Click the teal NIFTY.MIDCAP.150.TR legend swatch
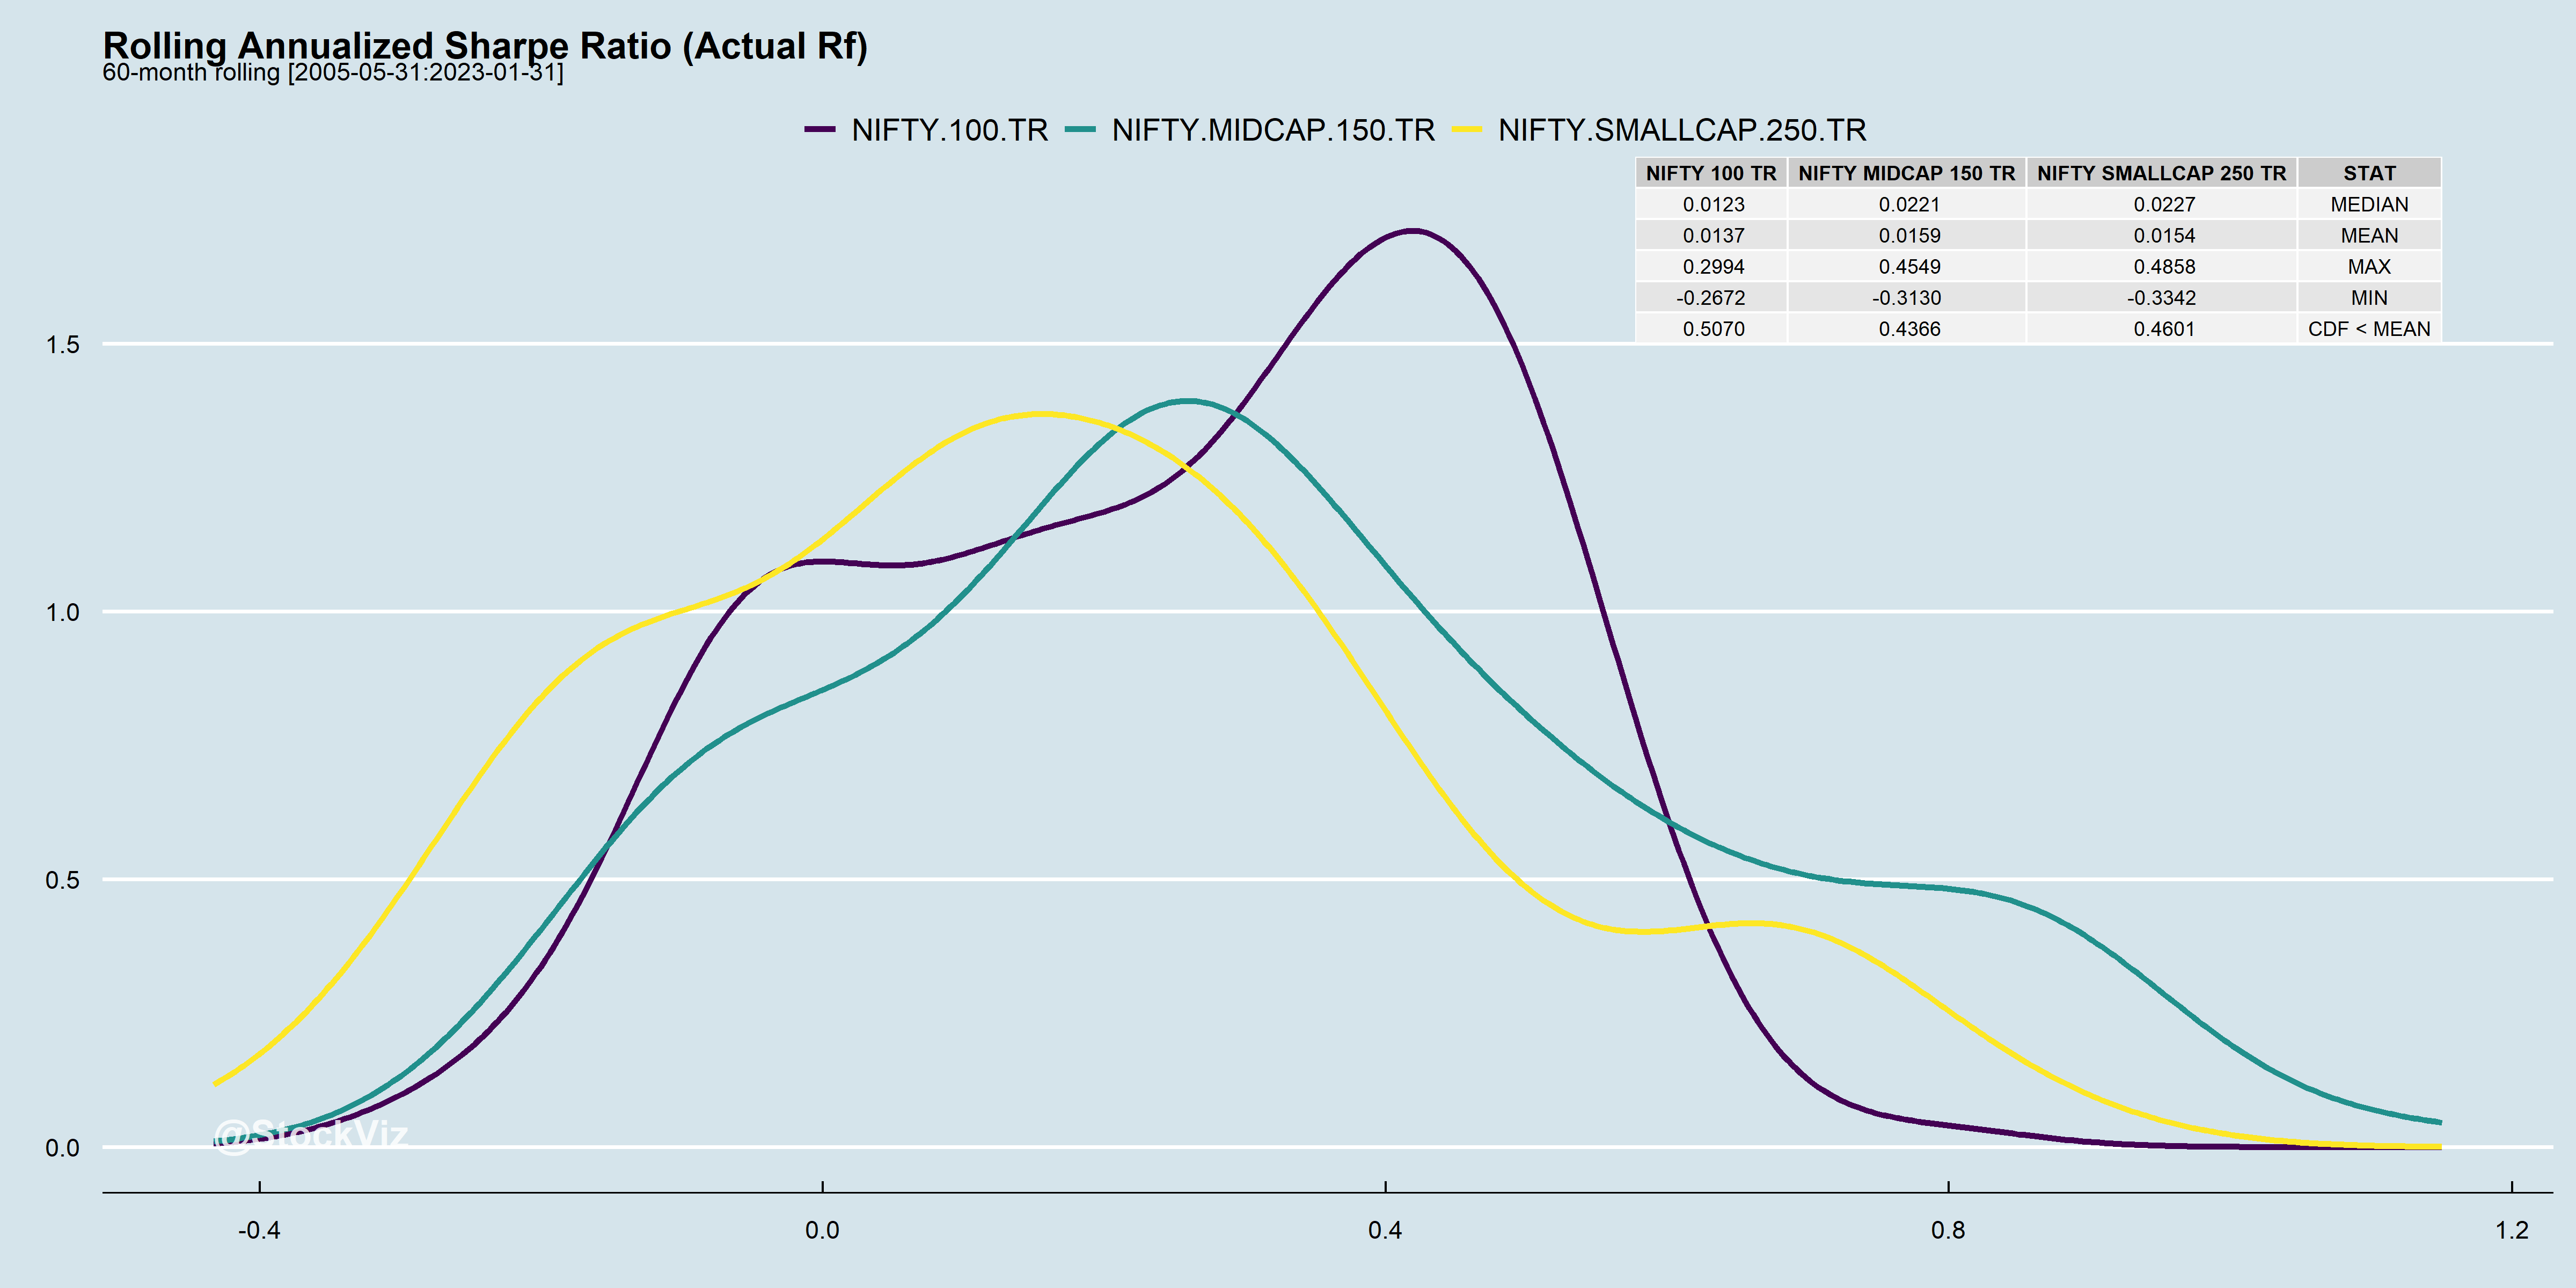Image resolution: width=2576 pixels, height=1288 pixels. click(1080, 130)
